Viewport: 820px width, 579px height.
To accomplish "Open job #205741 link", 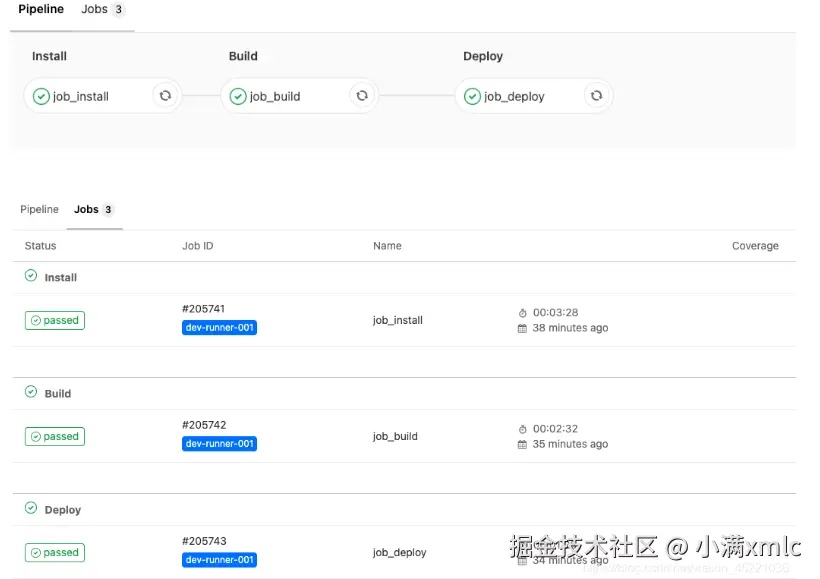I will tap(203, 309).
